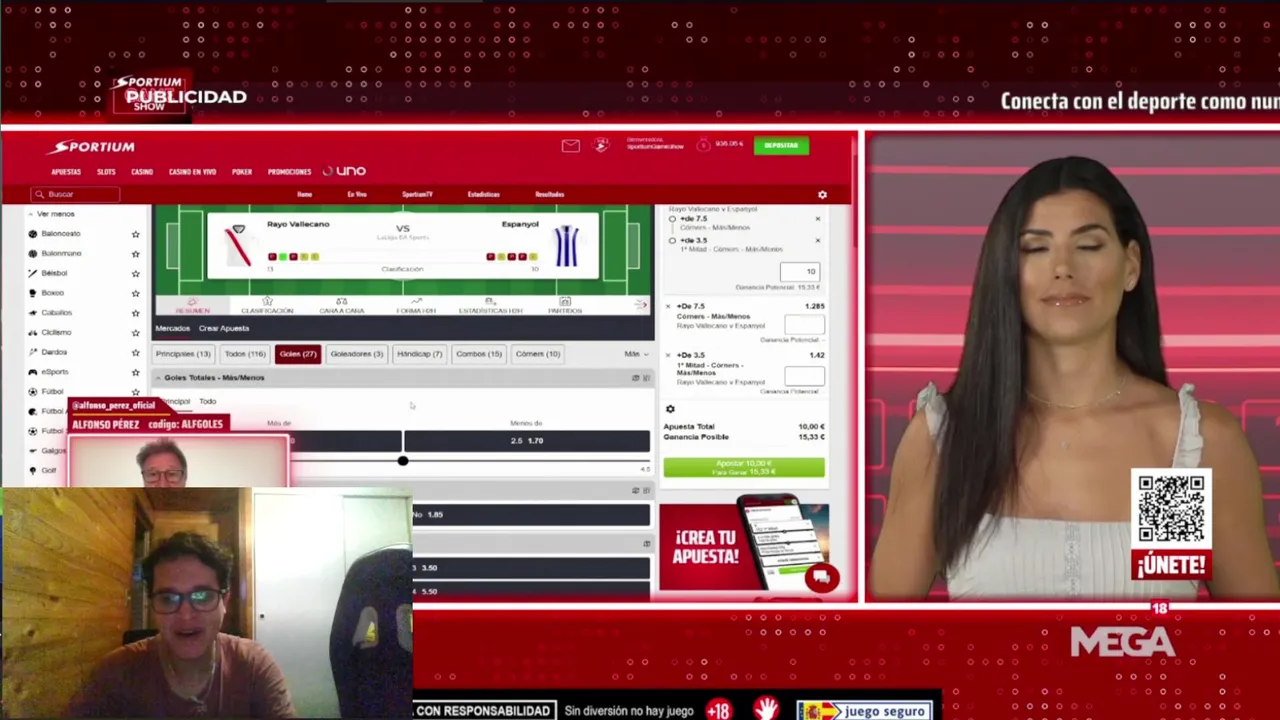Open the Cara a Cara tab
The width and height of the screenshot is (1280, 720).
click(341, 306)
